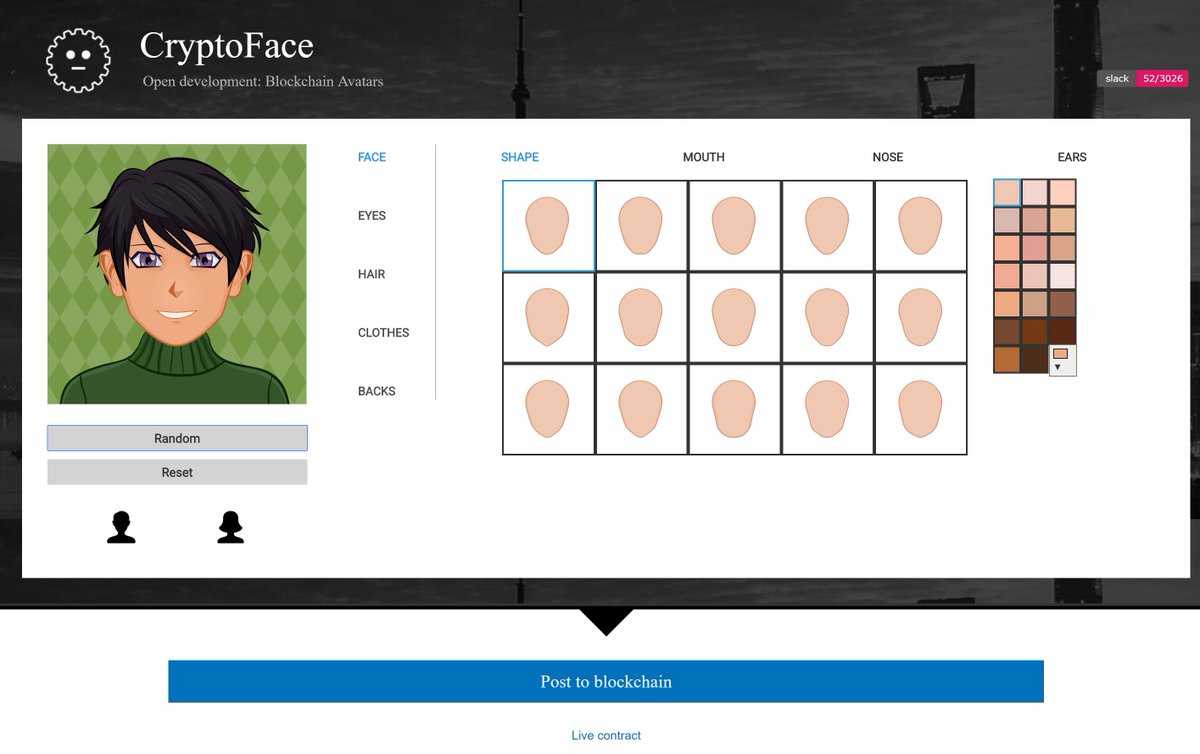Select the swatch in sixth row, middle column
Screen dimensions: 1200x754
point(1035,331)
